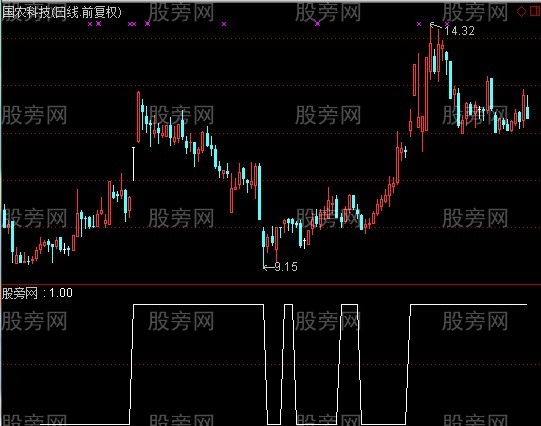This screenshot has width=541, height=426.
Task: Click the red split-window square icon
Action: (535, 11)
